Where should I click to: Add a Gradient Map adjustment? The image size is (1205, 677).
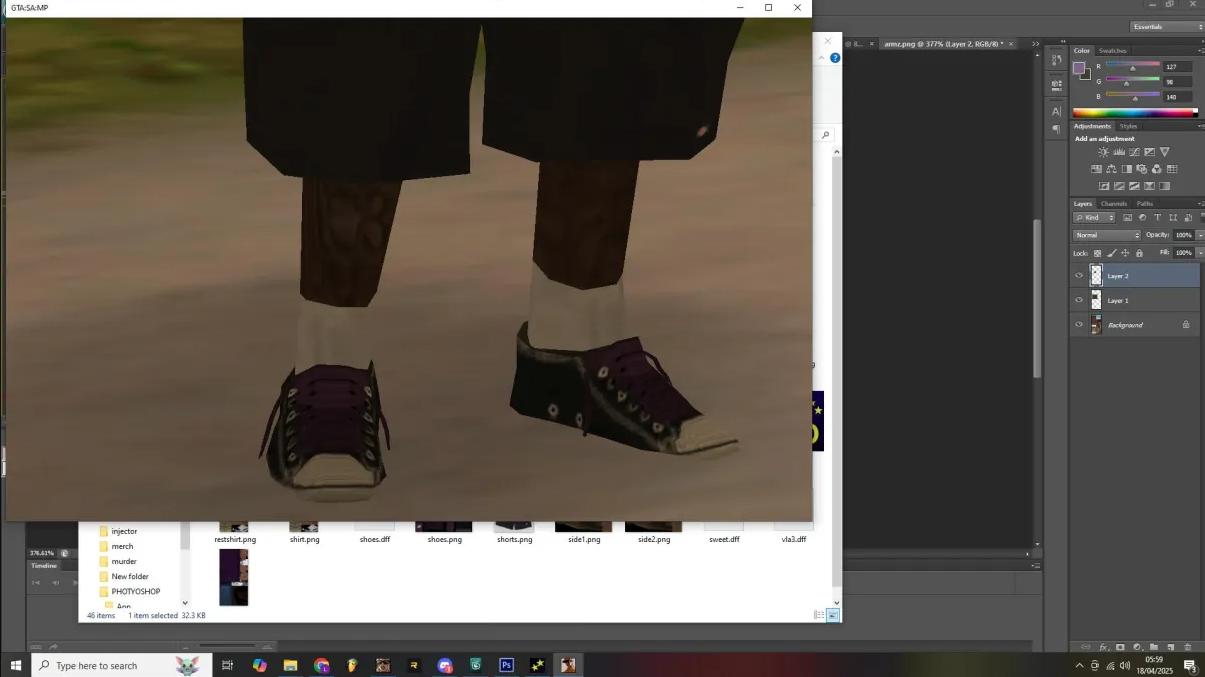point(1164,186)
